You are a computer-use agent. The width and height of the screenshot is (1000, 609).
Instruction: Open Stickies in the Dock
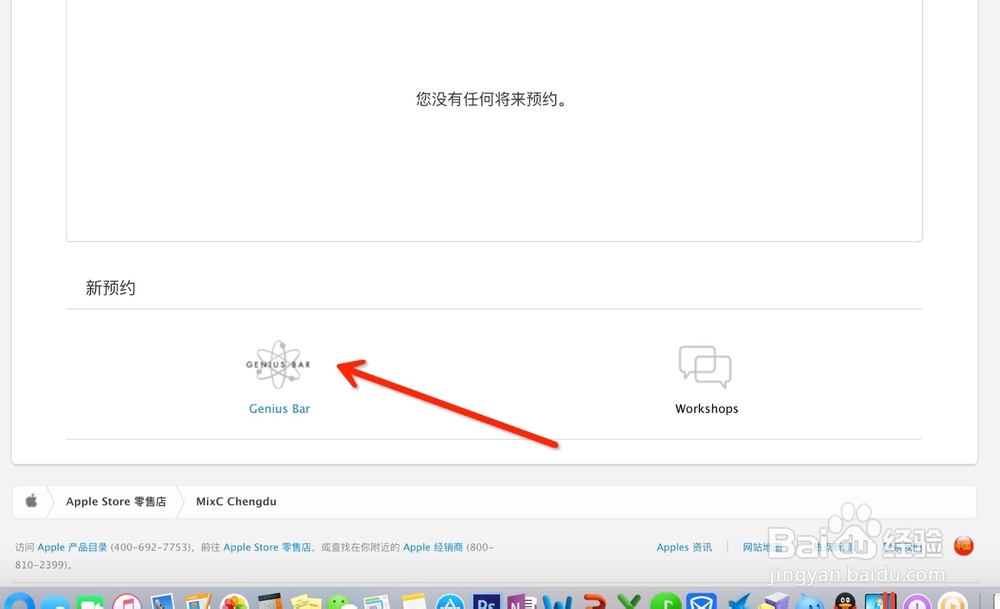[x=306, y=602]
